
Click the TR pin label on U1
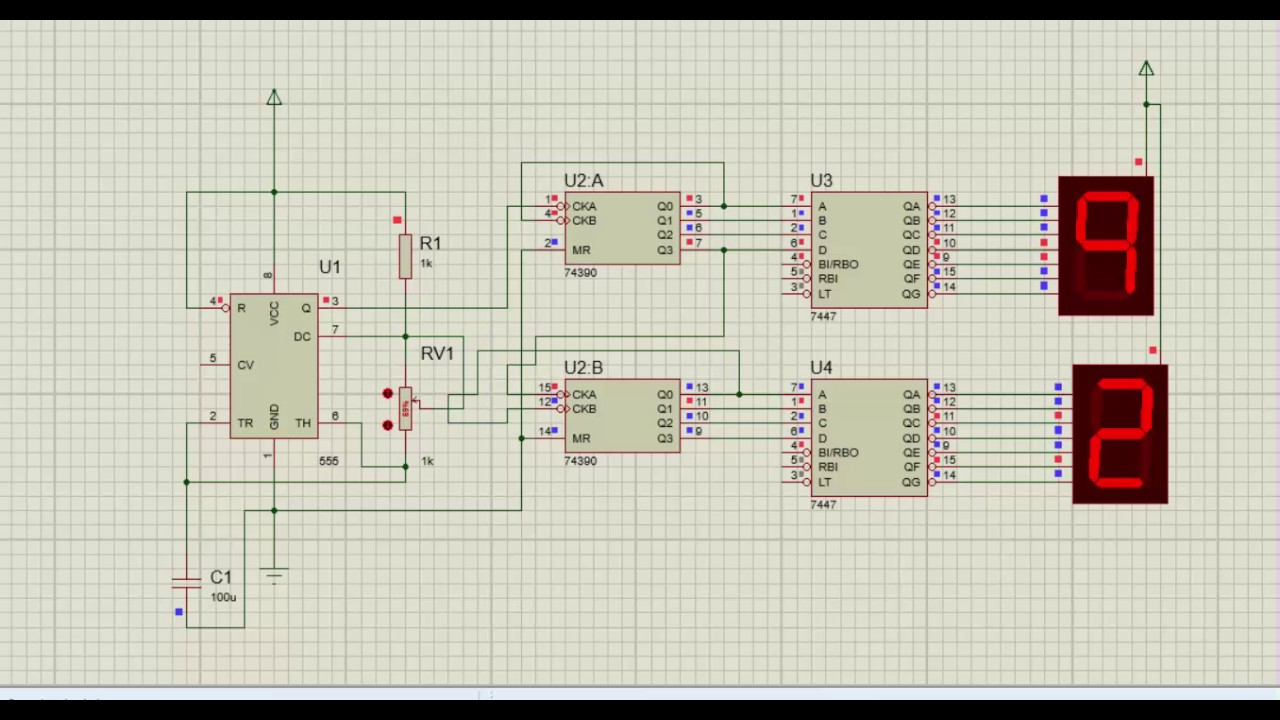pyautogui.click(x=245, y=424)
